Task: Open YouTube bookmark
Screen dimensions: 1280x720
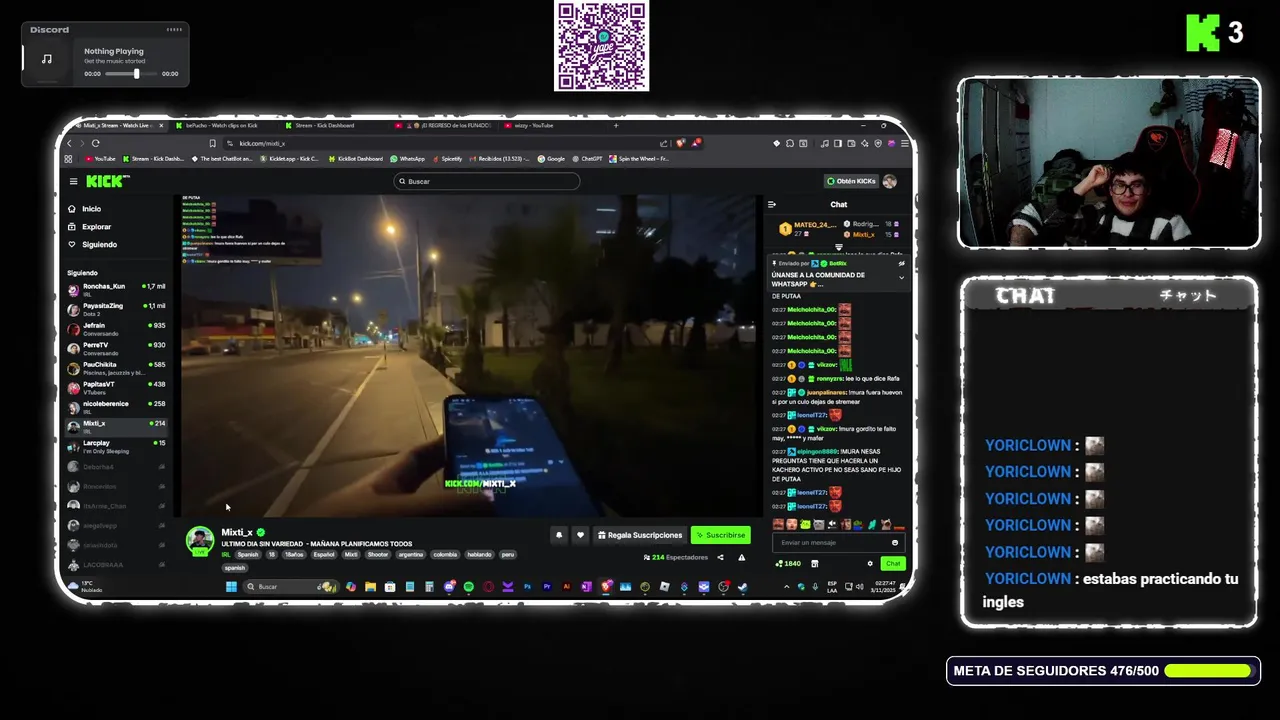Action: (100, 158)
